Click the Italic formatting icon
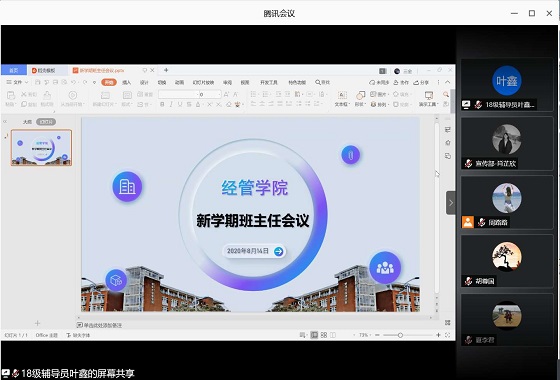Screen dimensions: 560x380 (171, 104)
